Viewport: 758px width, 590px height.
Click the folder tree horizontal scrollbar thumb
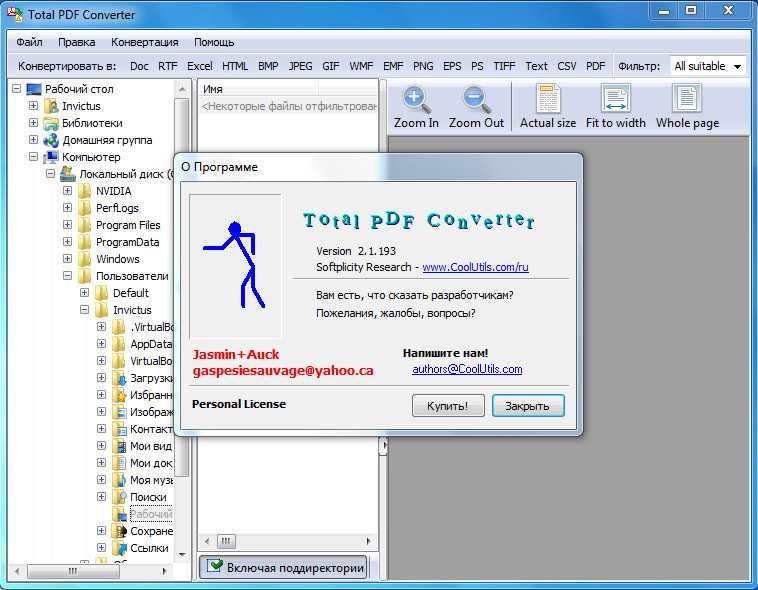click(73, 571)
